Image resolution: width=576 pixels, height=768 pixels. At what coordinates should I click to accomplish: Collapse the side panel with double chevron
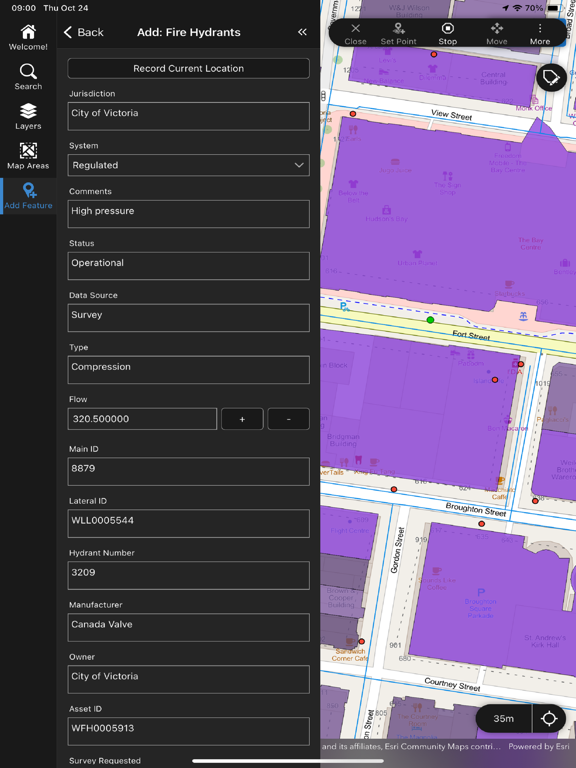coord(302,32)
